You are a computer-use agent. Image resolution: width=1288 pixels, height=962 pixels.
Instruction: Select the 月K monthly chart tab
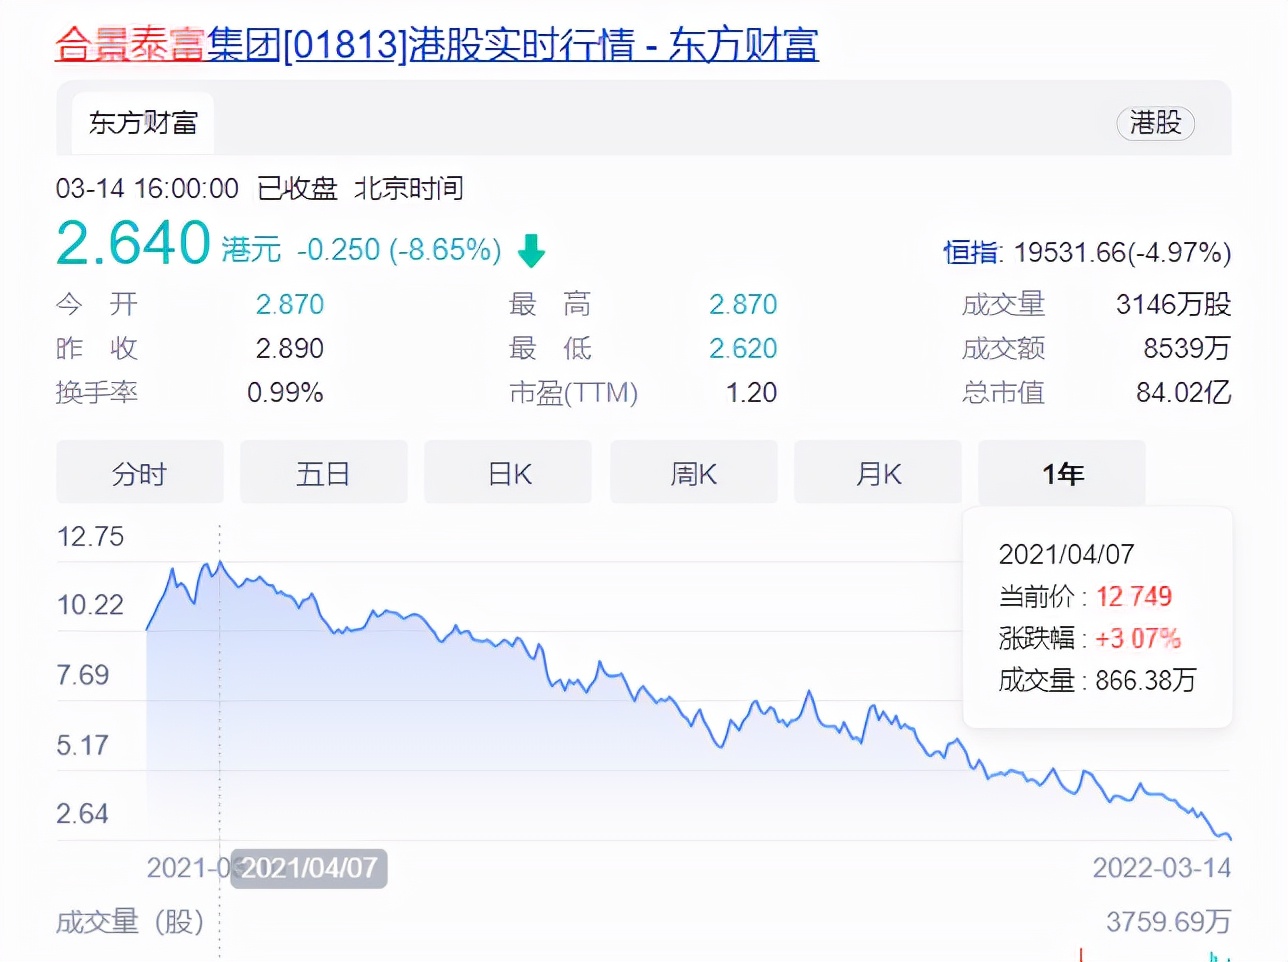(x=877, y=472)
